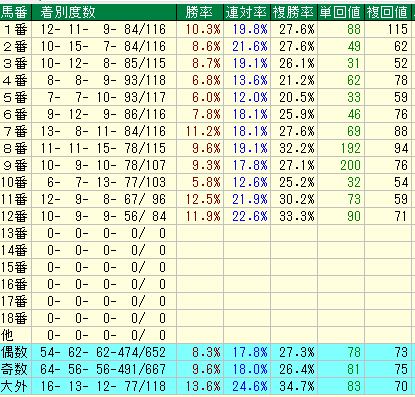This screenshot has height=397, width=415.
Task: Click 連対率 value 13.6% for 4番
Action: (x=250, y=81)
